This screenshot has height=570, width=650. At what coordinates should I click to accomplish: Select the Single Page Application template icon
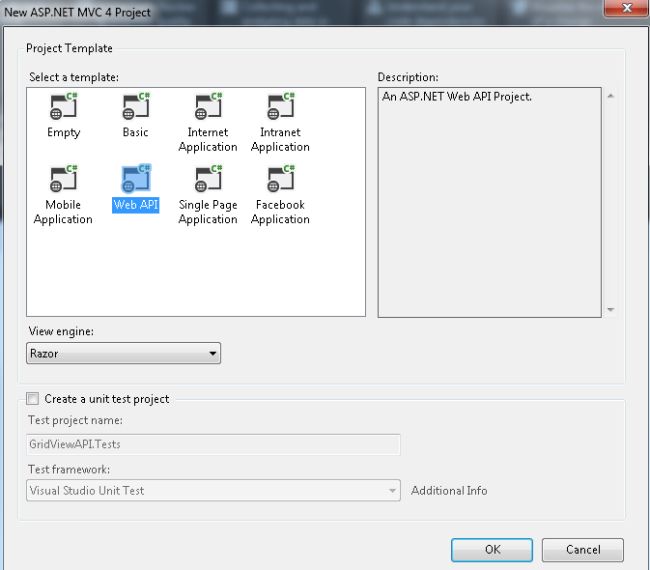click(x=208, y=179)
